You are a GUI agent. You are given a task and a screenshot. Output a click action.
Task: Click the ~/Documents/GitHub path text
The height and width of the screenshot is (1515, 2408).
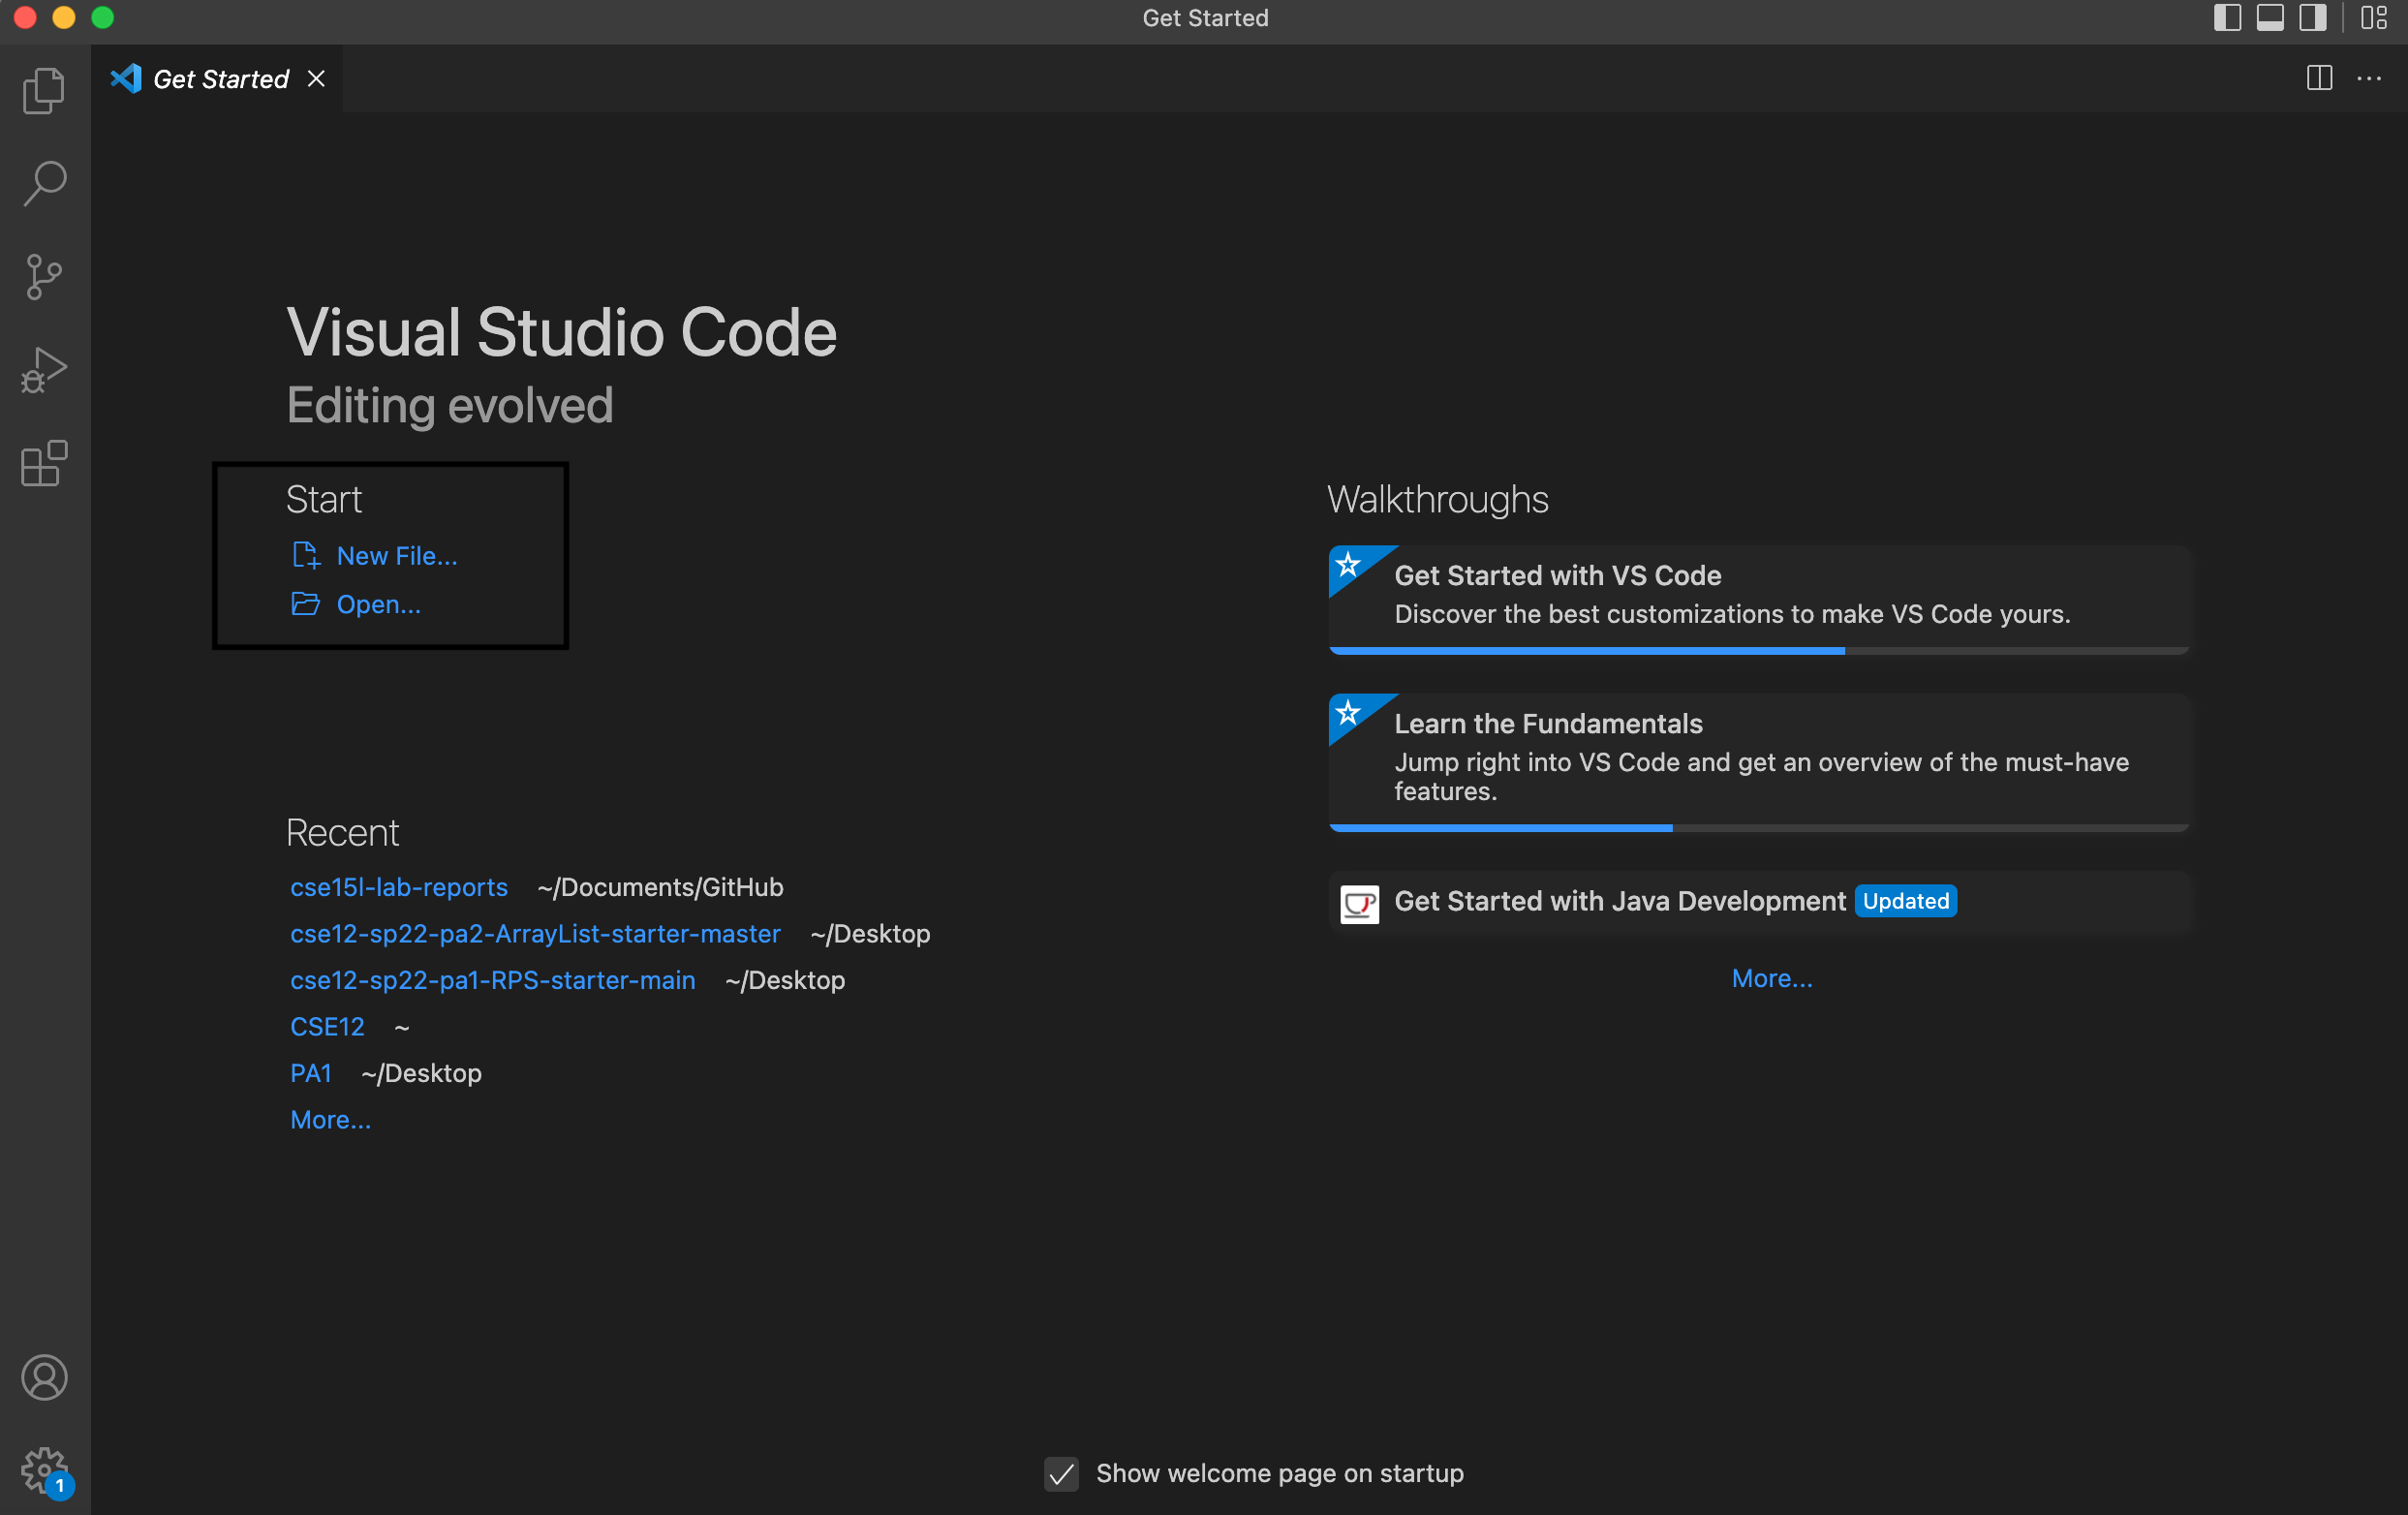pos(660,887)
